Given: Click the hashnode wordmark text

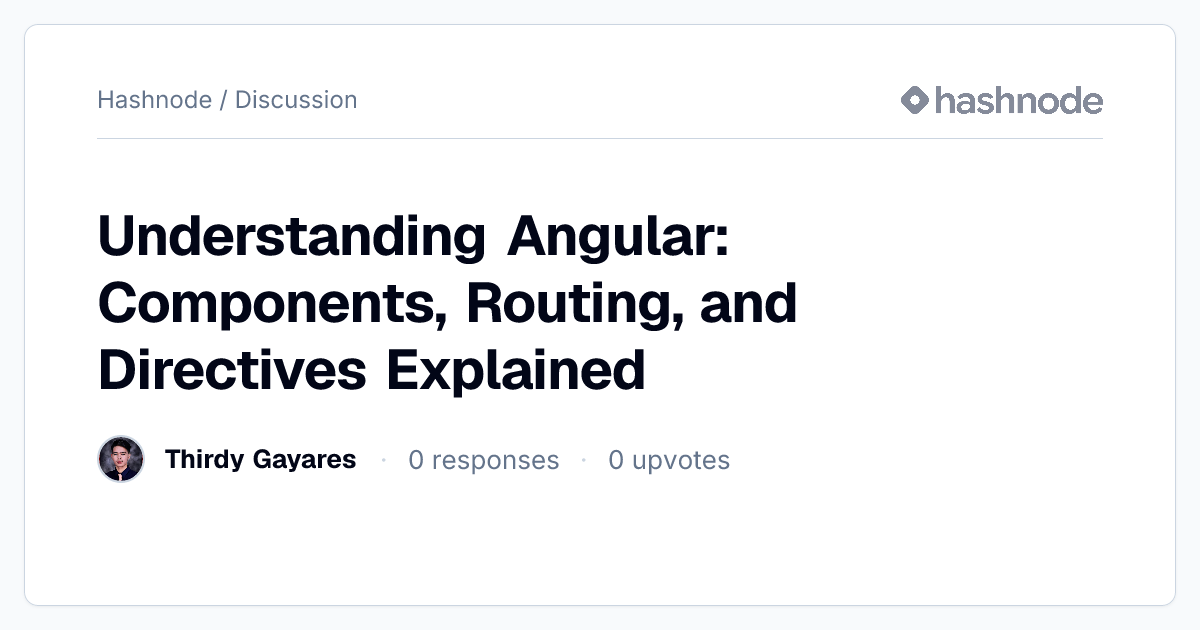Looking at the screenshot, I should click(x=1019, y=100).
